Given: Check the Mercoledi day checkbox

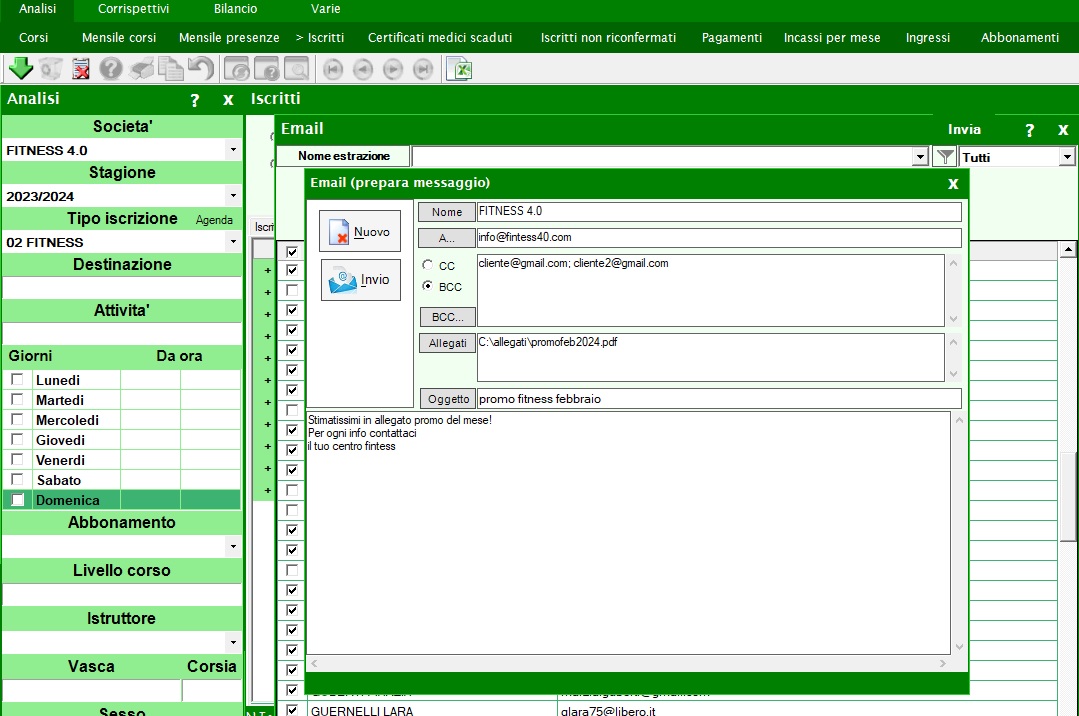Looking at the screenshot, I should (x=17, y=419).
